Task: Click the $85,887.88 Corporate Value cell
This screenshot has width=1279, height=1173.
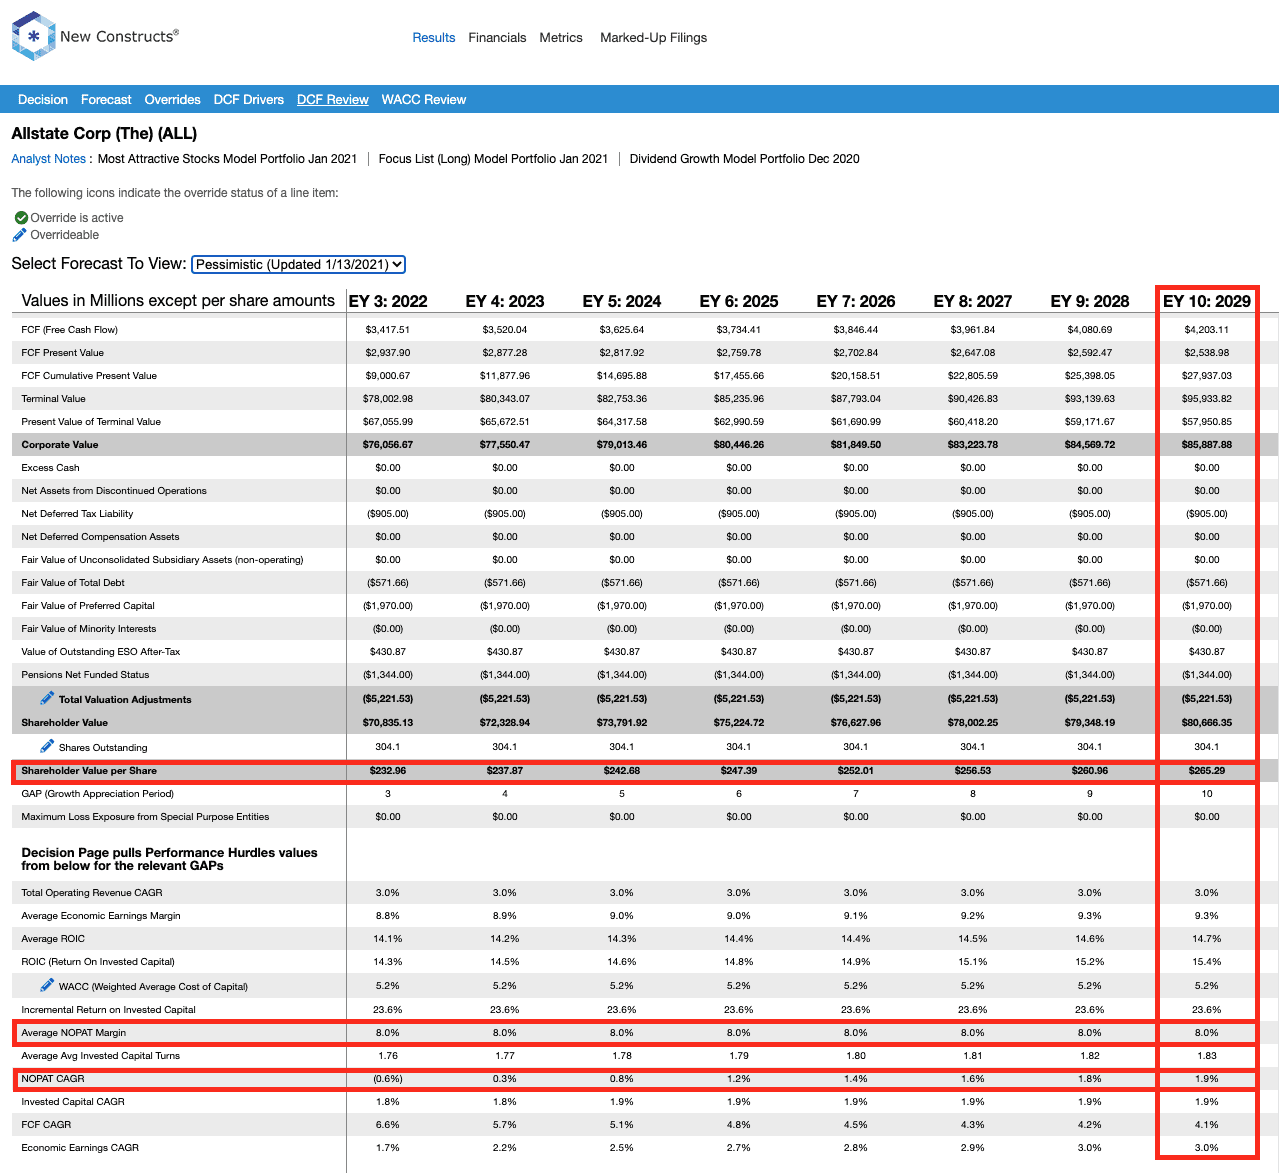Action: point(1207,445)
